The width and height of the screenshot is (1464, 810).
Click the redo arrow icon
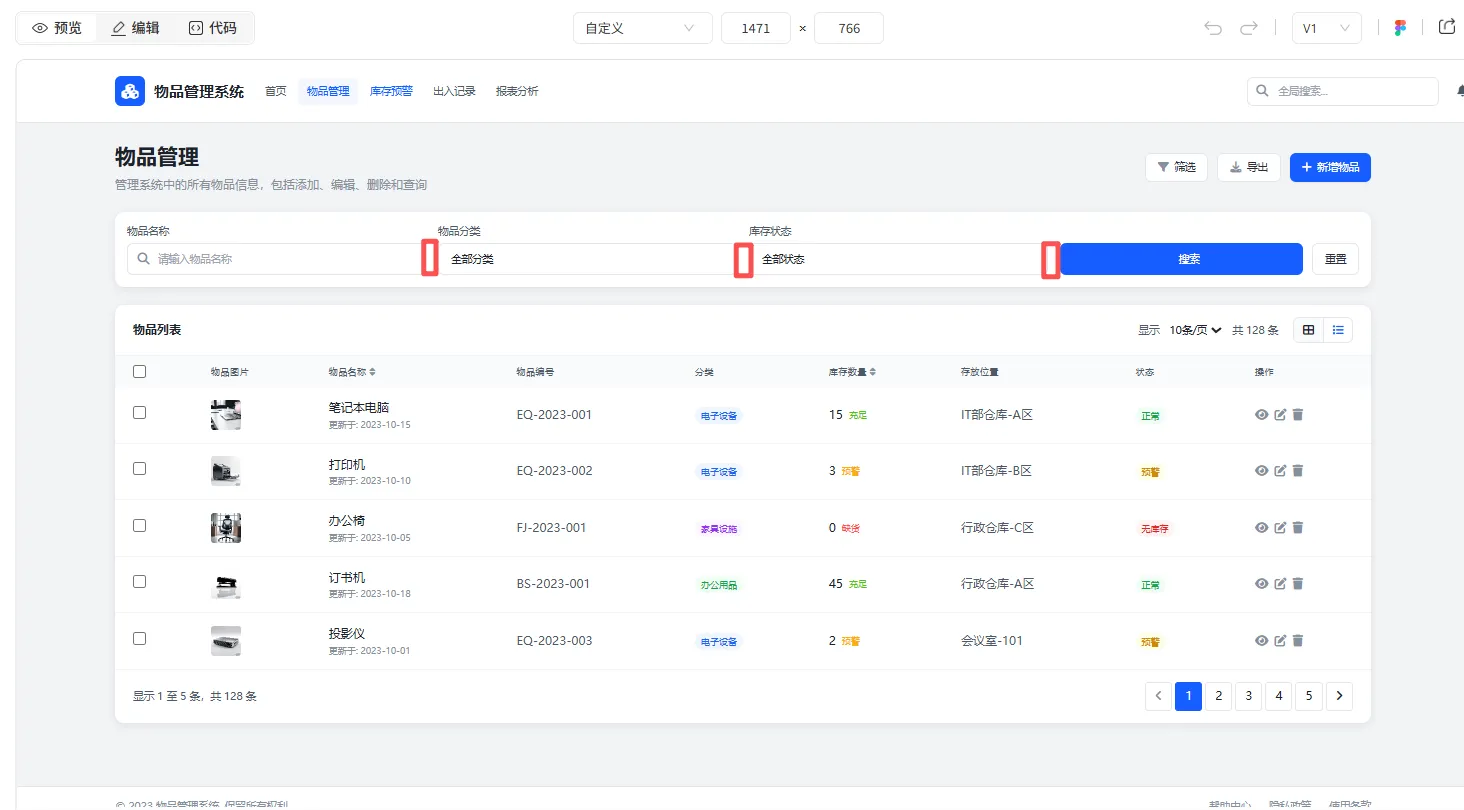click(x=1248, y=28)
